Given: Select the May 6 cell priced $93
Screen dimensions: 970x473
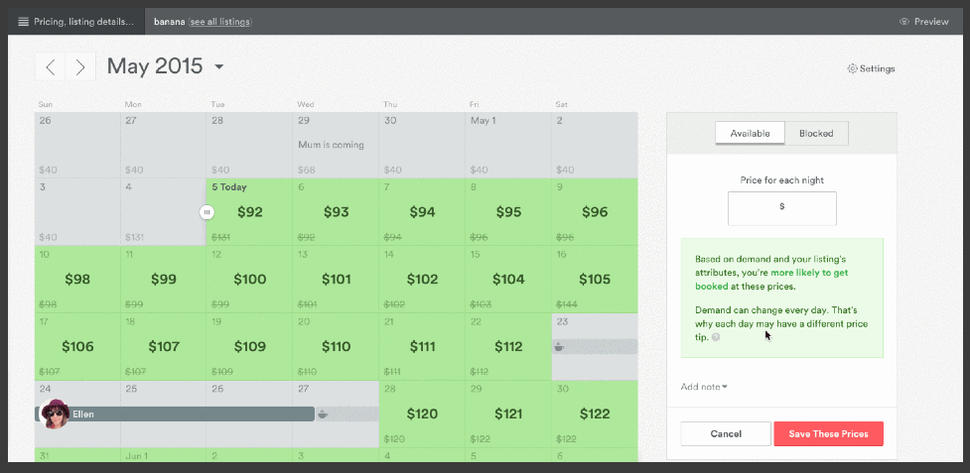Looking at the screenshot, I should click(x=336, y=212).
